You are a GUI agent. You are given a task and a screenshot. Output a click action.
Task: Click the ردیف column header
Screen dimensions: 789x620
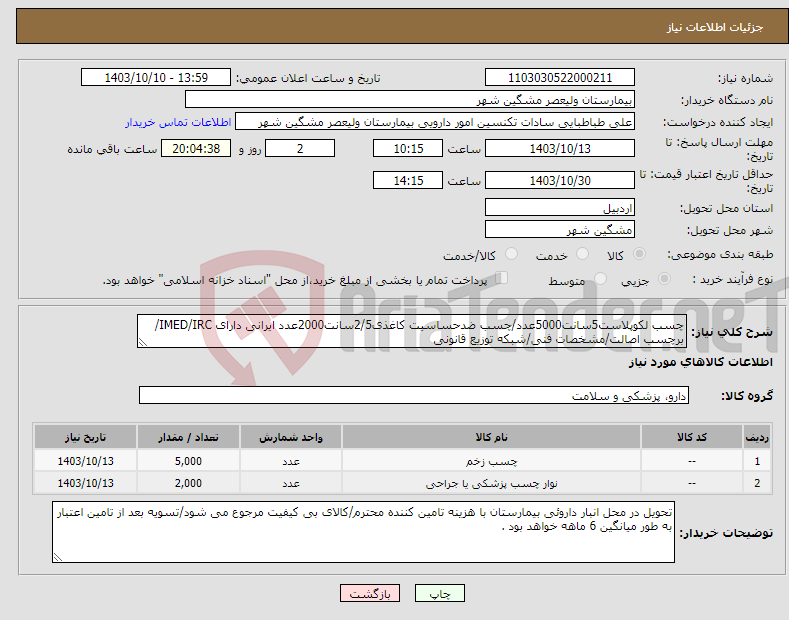pyautogui.click(x=757, y=437)
